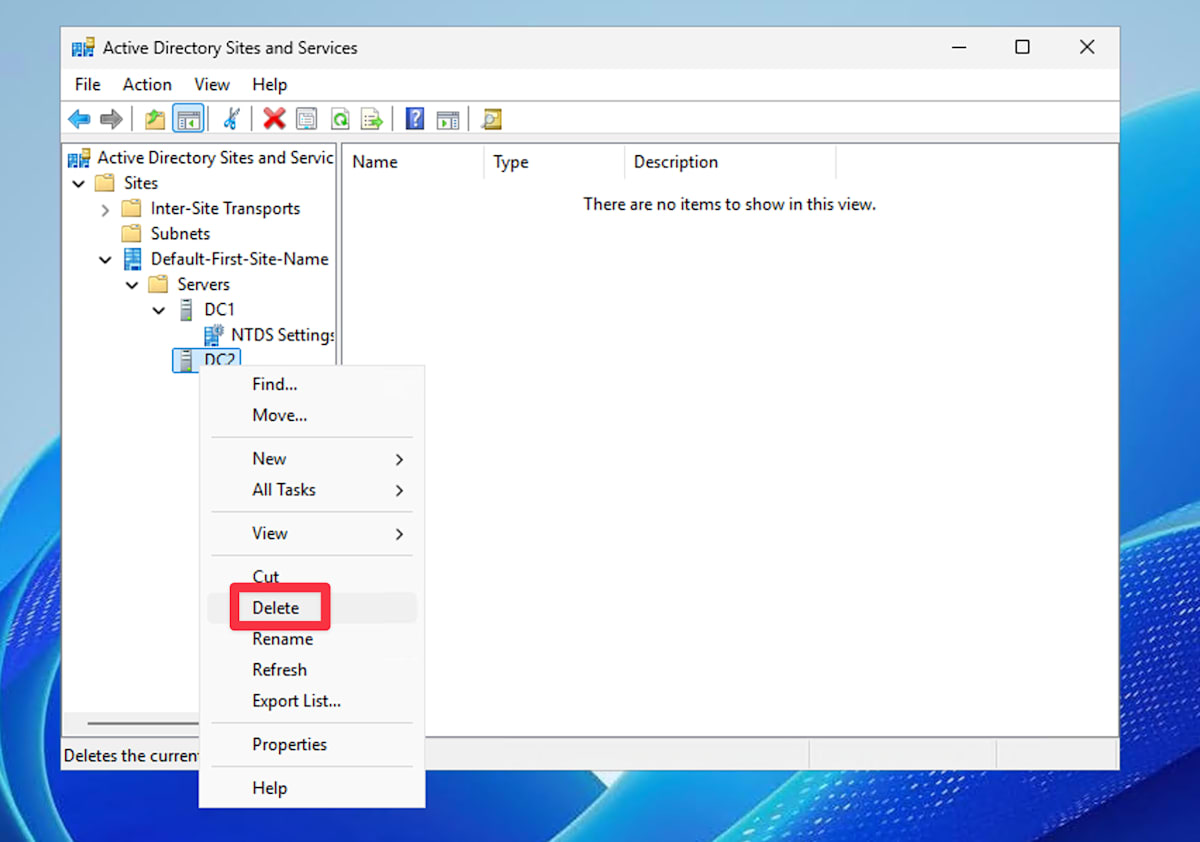The height and width of the screenshot is (842, 1200).
Task: Go up one level with the folder icon
Action: (x=155, y=119)
